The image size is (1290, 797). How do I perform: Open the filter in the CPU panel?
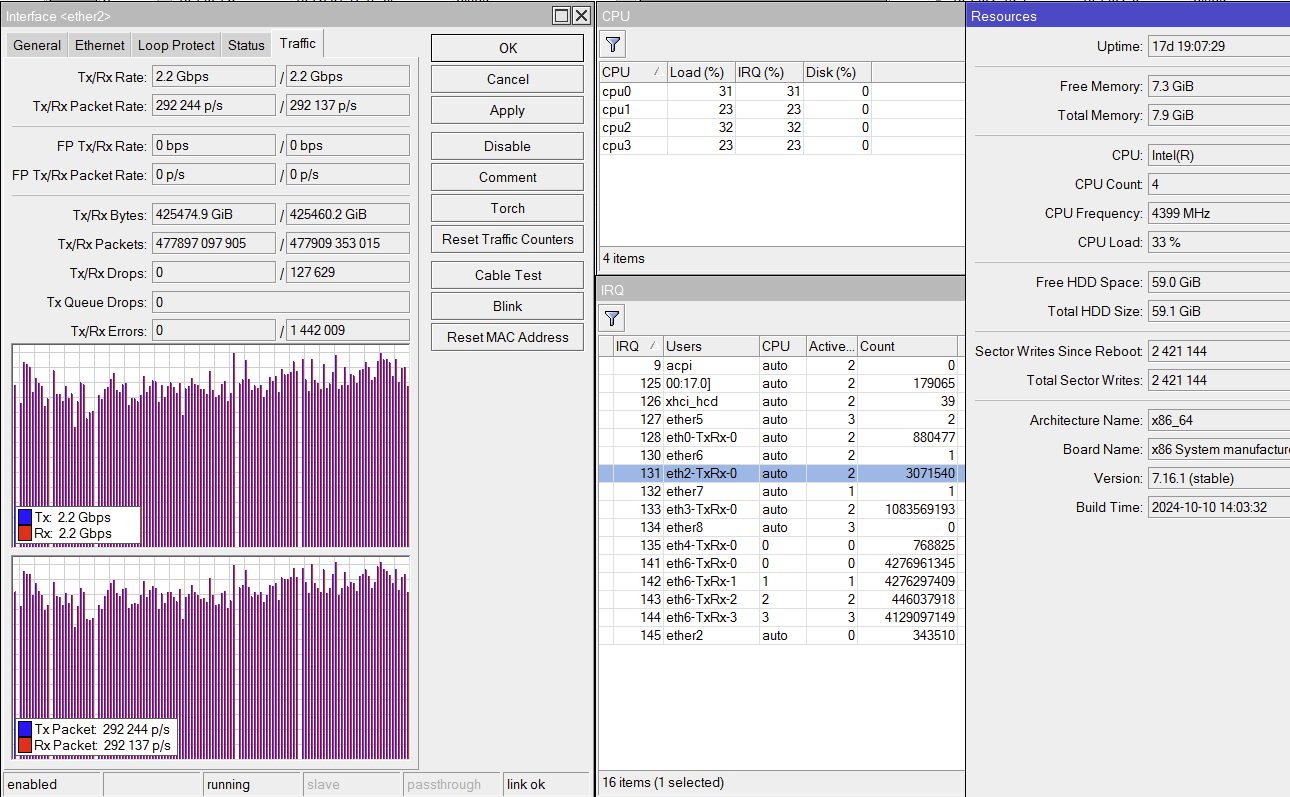pos(613,44)
